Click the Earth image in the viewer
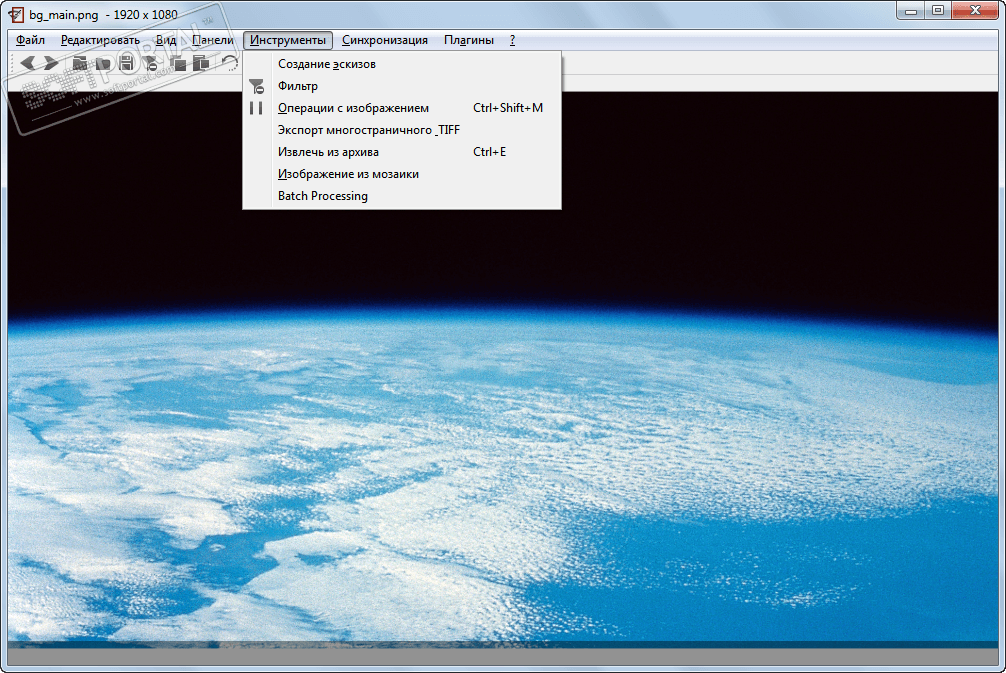The height and width of the screenshot is (673, 1006). pos(500,450)
